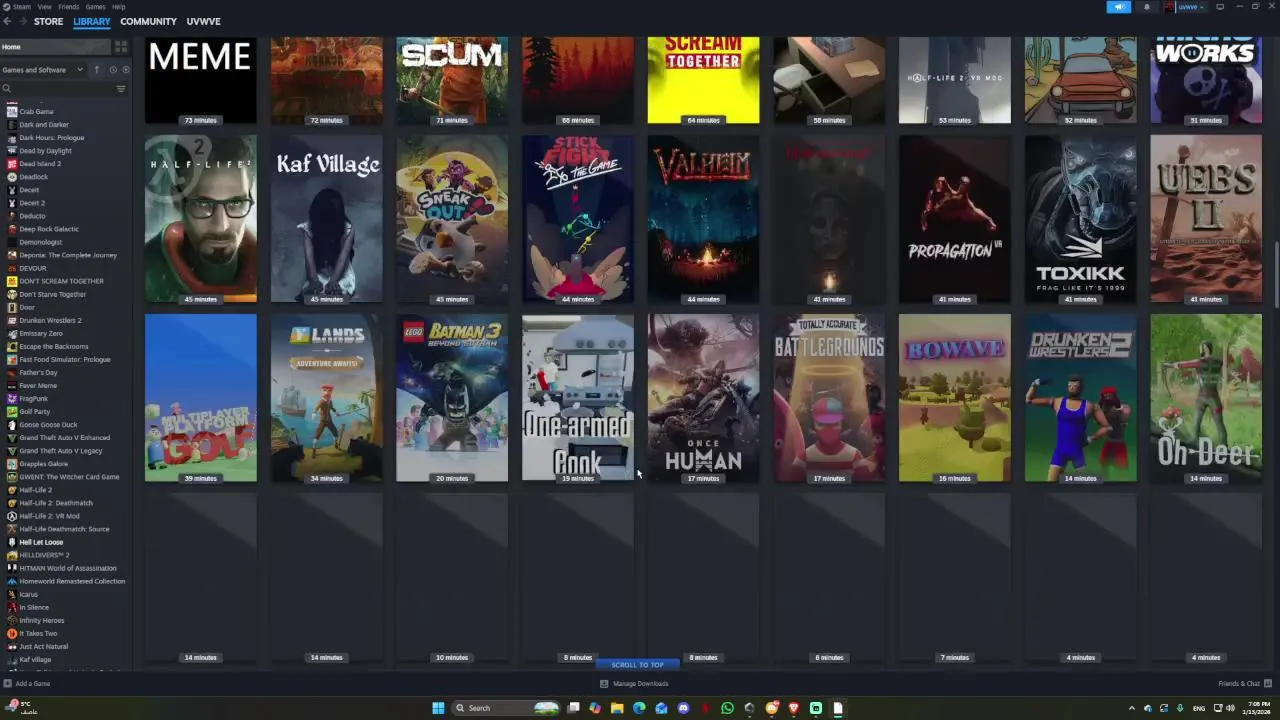The image size is (1280, 720).
Task: Open the announcements megaphone icon
Action: (x=1119, y=7)
